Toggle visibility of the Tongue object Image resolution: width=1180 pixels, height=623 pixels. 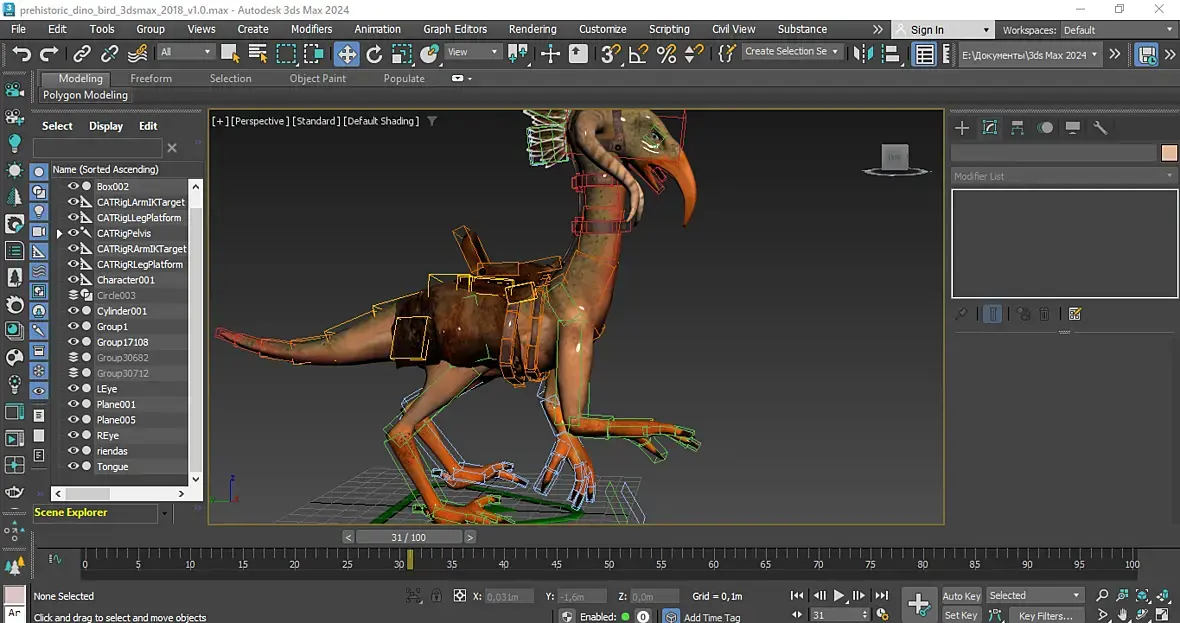point(73,466)
